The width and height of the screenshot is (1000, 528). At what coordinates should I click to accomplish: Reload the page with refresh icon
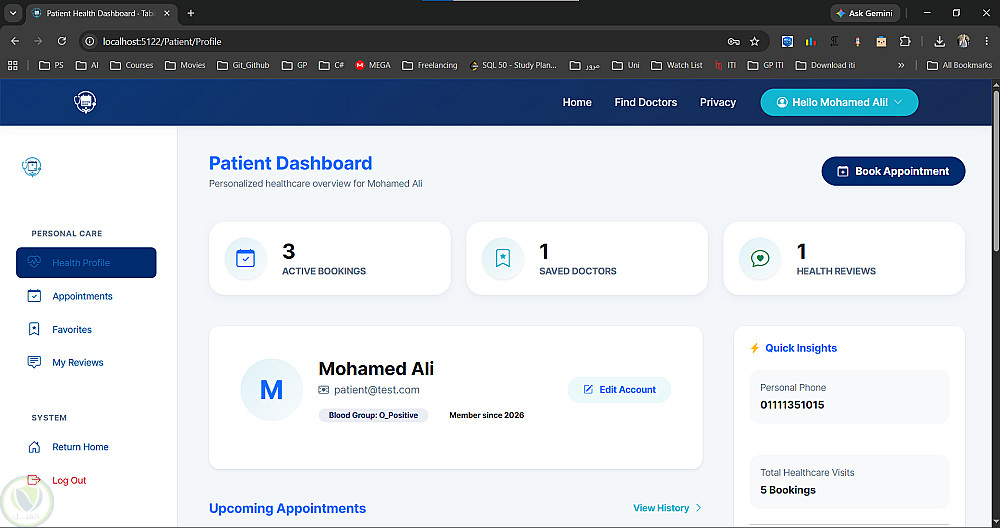tap(62, 41)
